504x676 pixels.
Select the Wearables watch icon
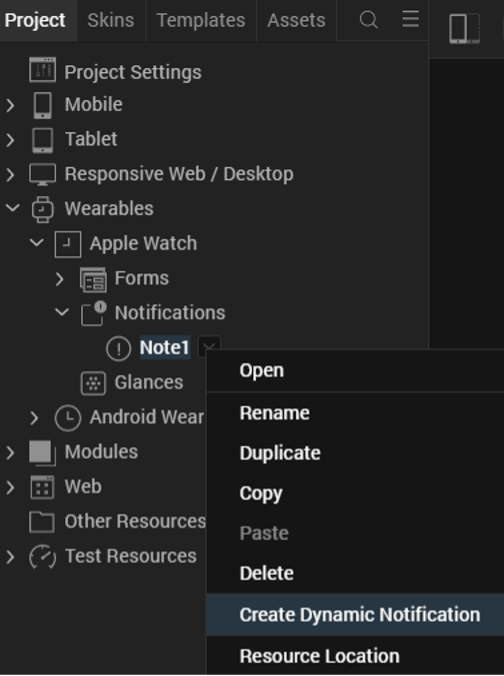click(42, 210)
